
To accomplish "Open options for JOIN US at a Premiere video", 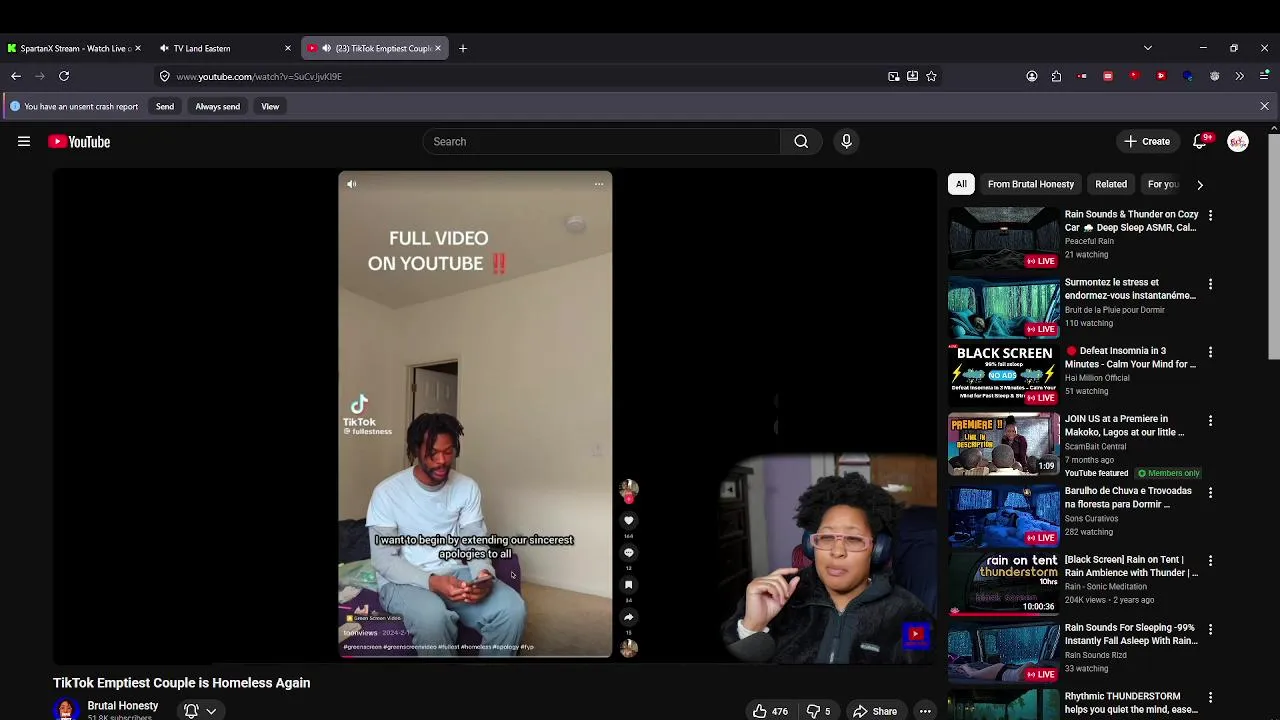I will (1210, 420).
